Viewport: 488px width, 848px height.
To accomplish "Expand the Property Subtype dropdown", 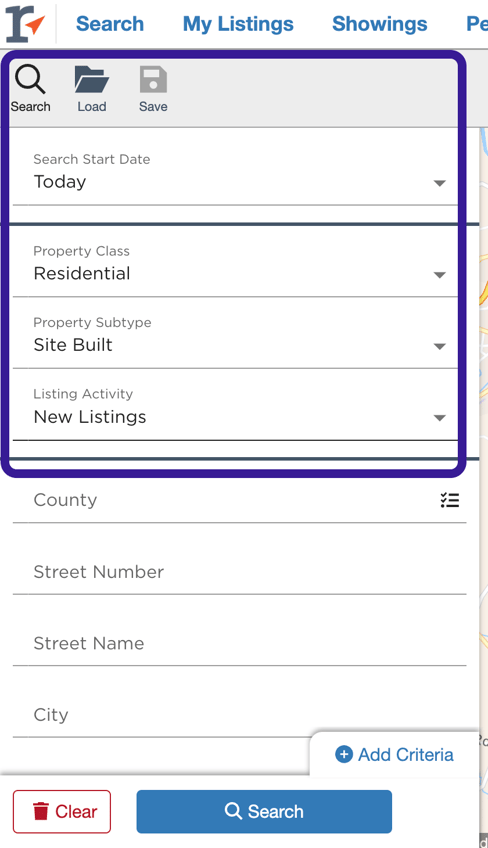I will click(235, 336).
